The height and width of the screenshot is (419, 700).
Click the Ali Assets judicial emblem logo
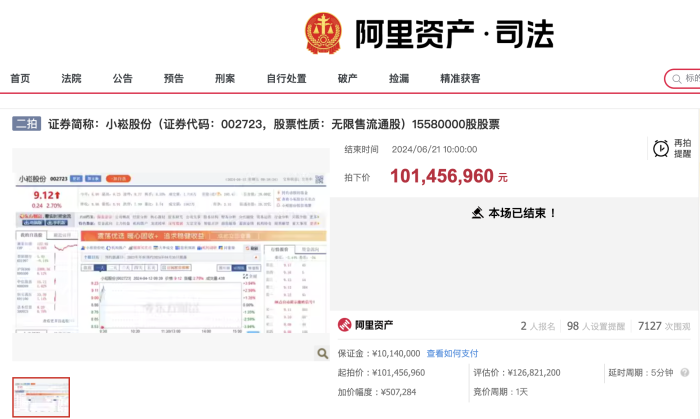[x=323, y=33]
